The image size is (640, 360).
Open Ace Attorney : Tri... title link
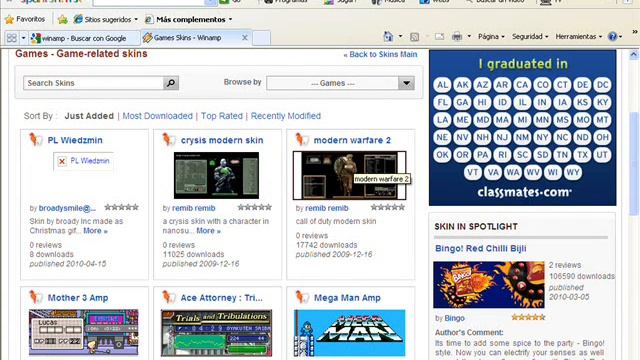coord(222,298)
